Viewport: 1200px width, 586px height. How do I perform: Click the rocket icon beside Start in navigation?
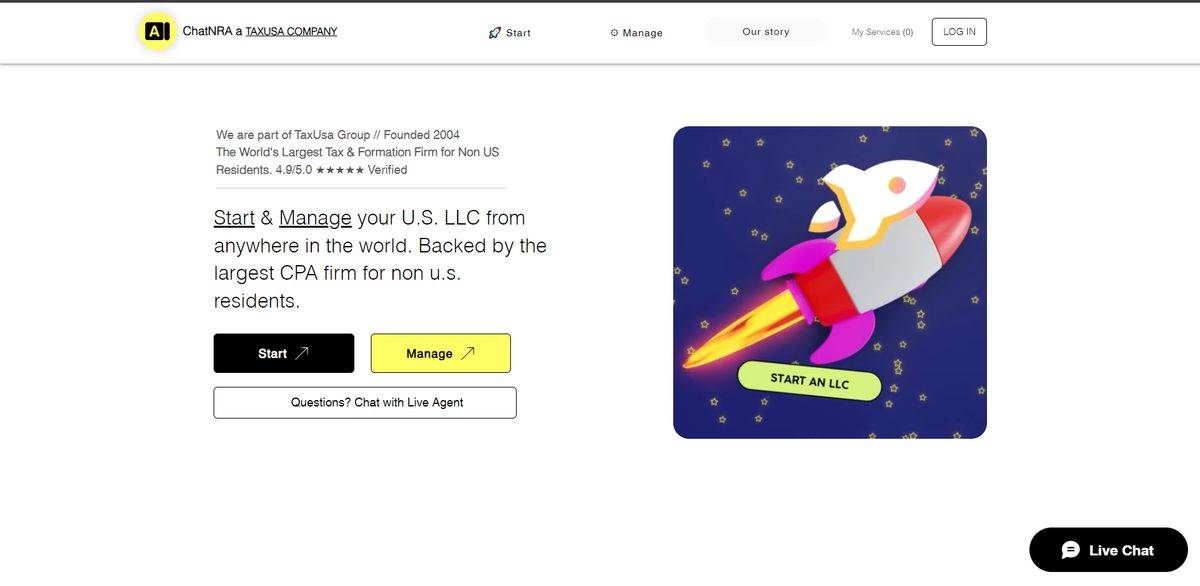(494, 33)
